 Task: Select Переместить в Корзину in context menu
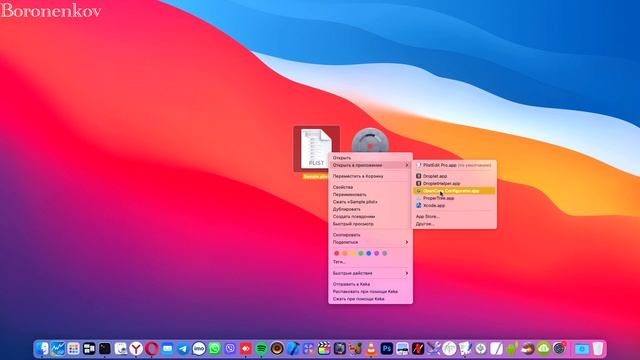pyautogui.click(x=370, y=176)
